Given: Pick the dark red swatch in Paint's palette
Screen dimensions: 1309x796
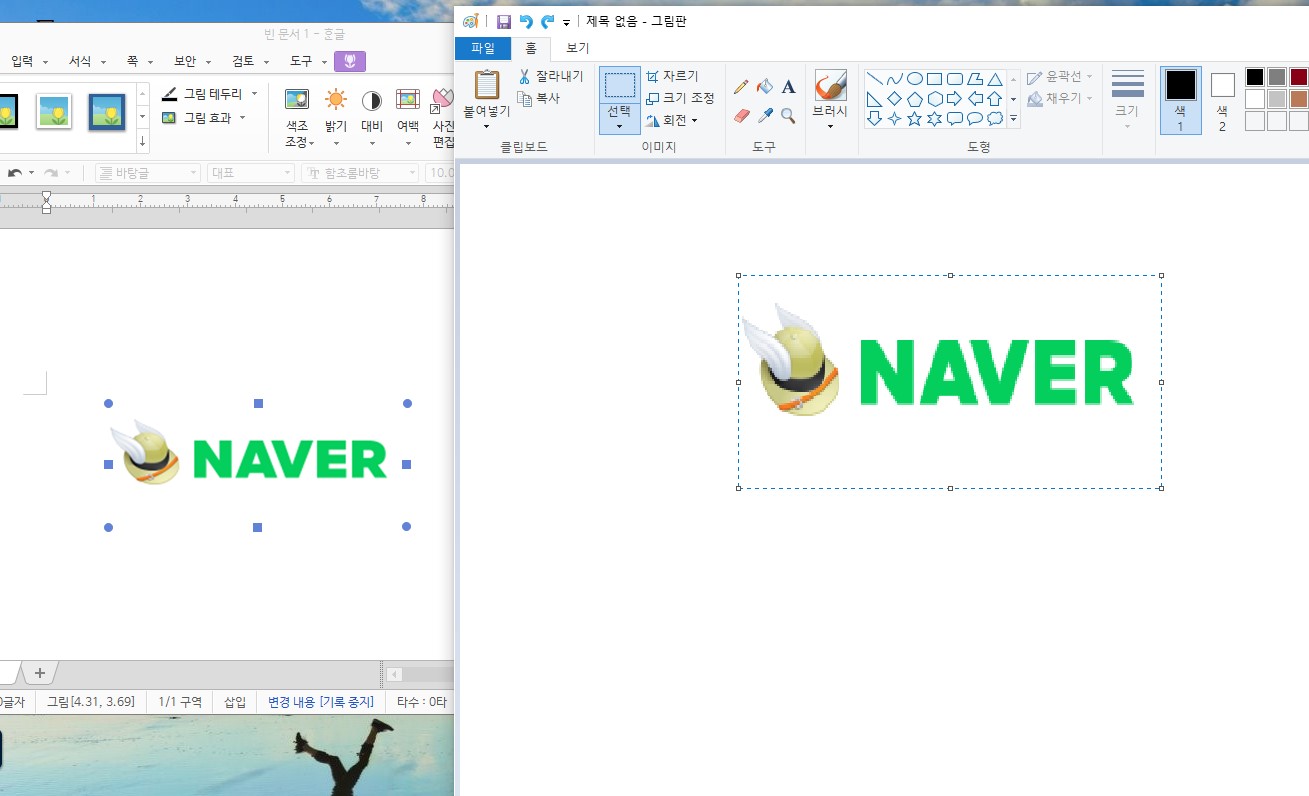Looking at the screenshot, I should pos(1298,77).
